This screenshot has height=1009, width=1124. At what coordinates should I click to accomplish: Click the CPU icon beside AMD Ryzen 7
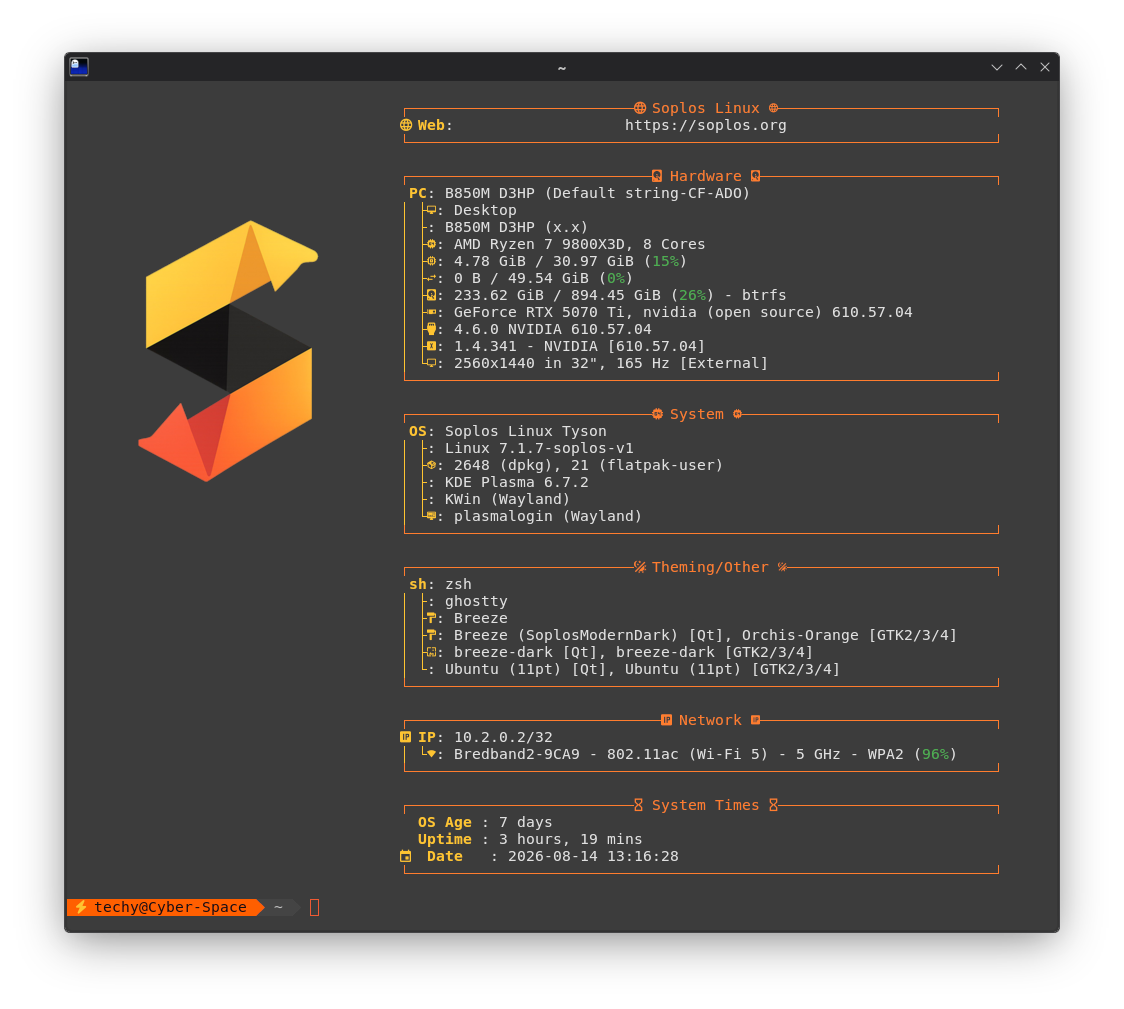pos(432,244)
